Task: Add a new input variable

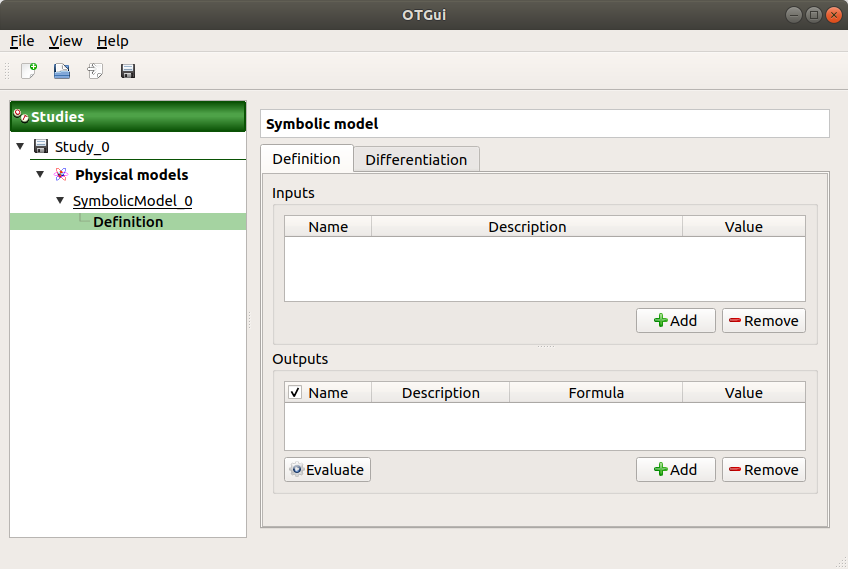Action: 675,321
